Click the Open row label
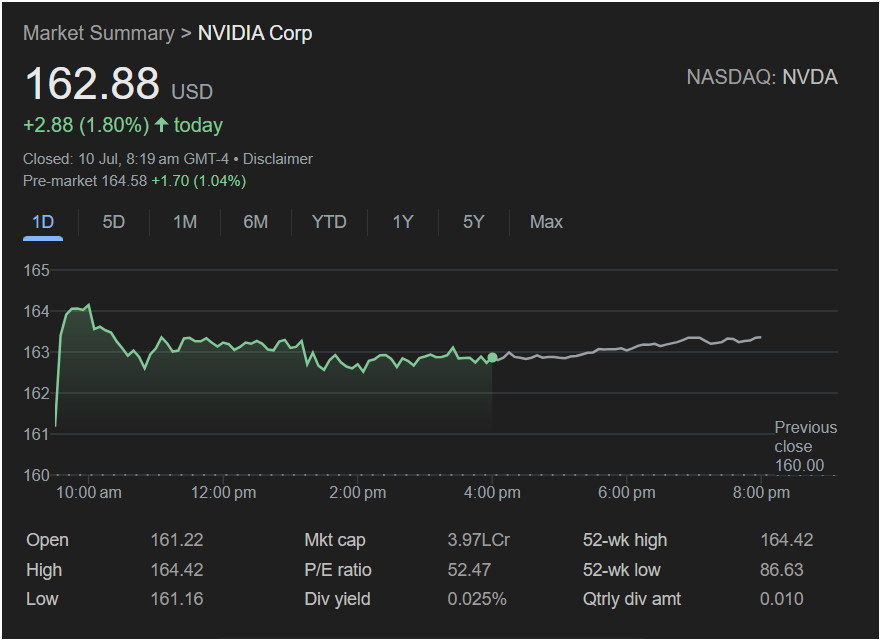881x641 pixels. [x=47, y=540]
